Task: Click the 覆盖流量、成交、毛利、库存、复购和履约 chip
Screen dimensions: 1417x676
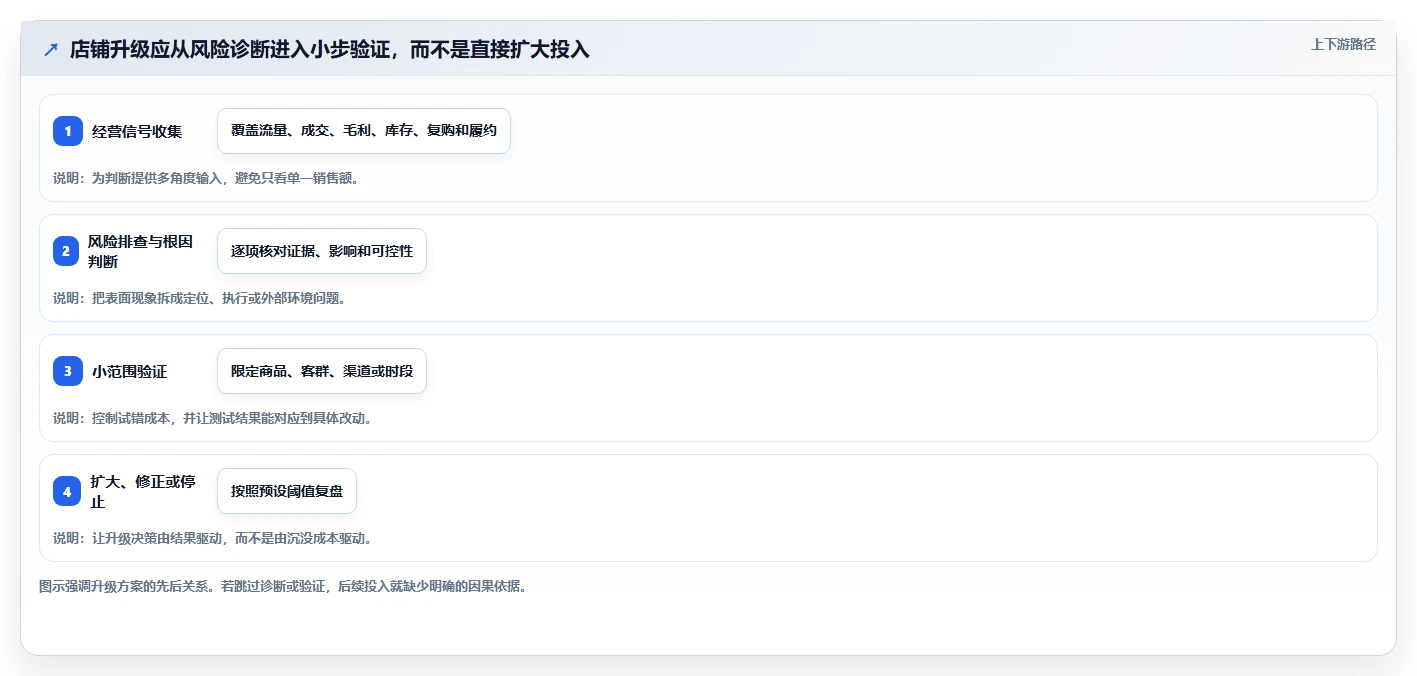Action: tap(364, 131)
